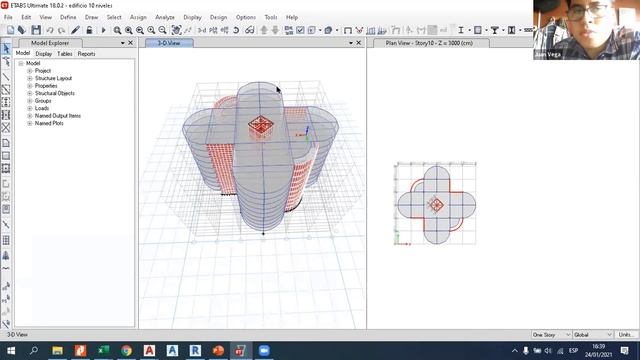Switch to the Display tab in Model Explorer

tap(43, 54)
